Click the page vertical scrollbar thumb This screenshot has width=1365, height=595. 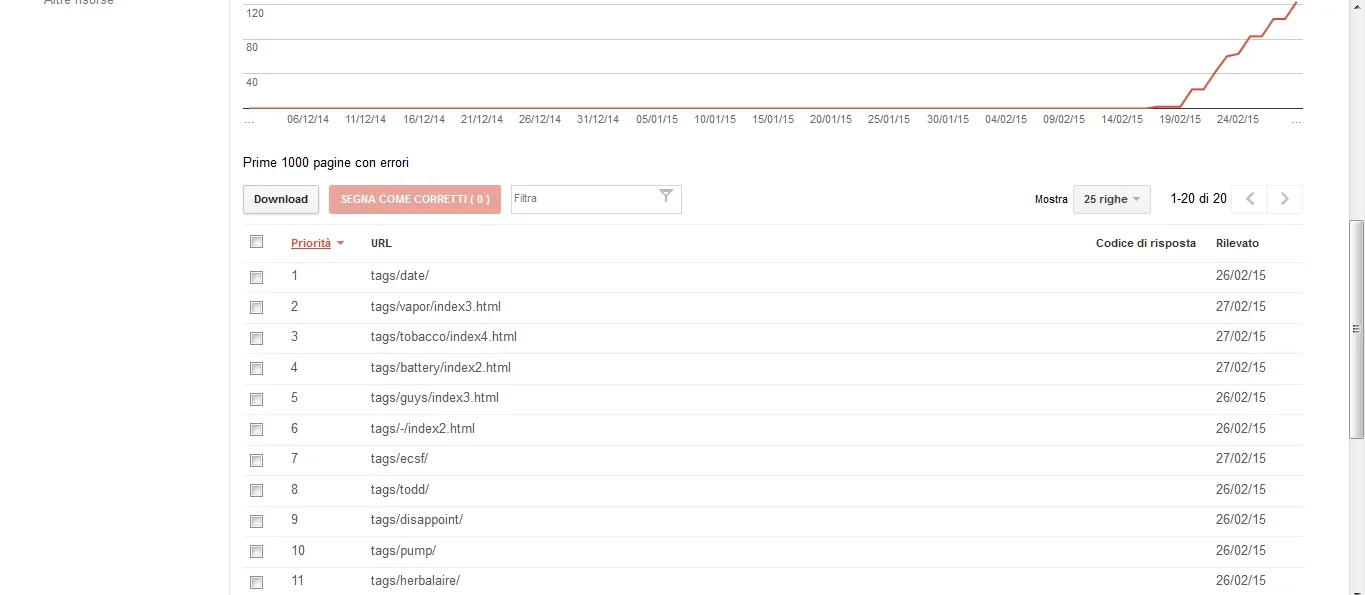tap(1357, 329)
